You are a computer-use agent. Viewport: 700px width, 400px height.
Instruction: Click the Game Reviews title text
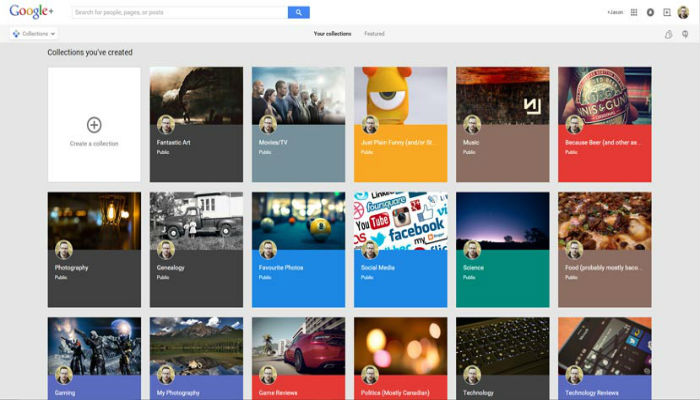pos(278,393)
